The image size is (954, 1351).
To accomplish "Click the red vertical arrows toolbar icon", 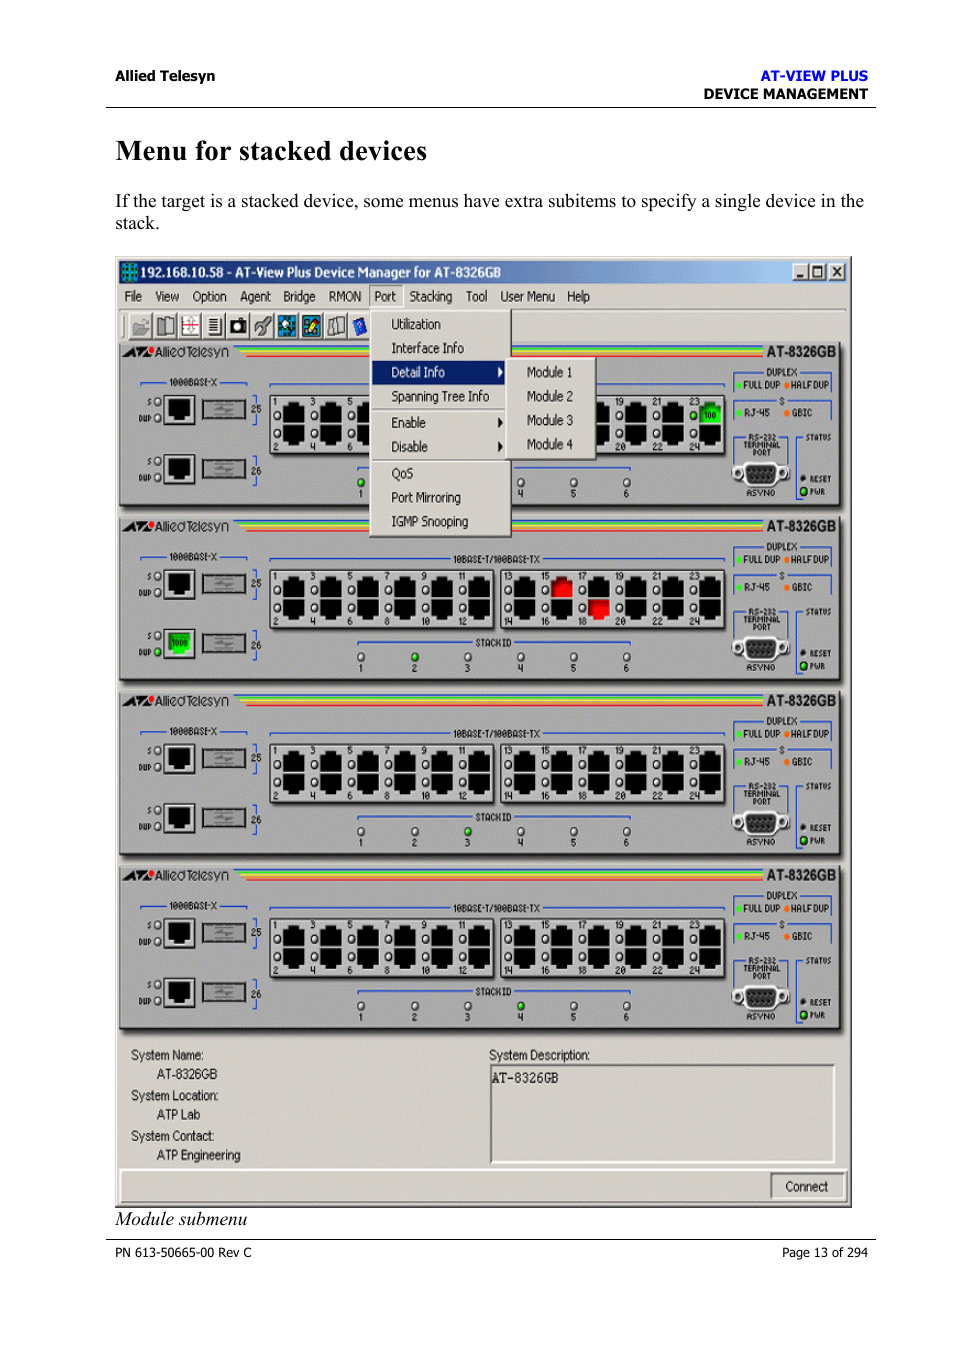I will point(189,326).
